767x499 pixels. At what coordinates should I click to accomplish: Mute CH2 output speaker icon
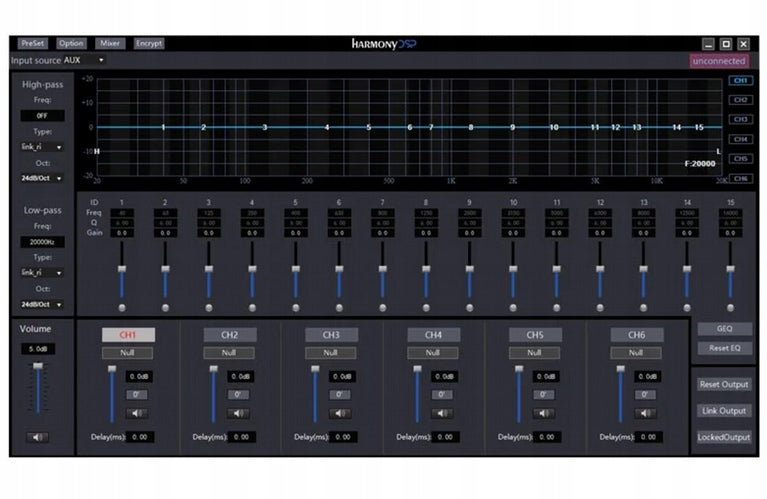pyautogui.click(x=239, y=413)
